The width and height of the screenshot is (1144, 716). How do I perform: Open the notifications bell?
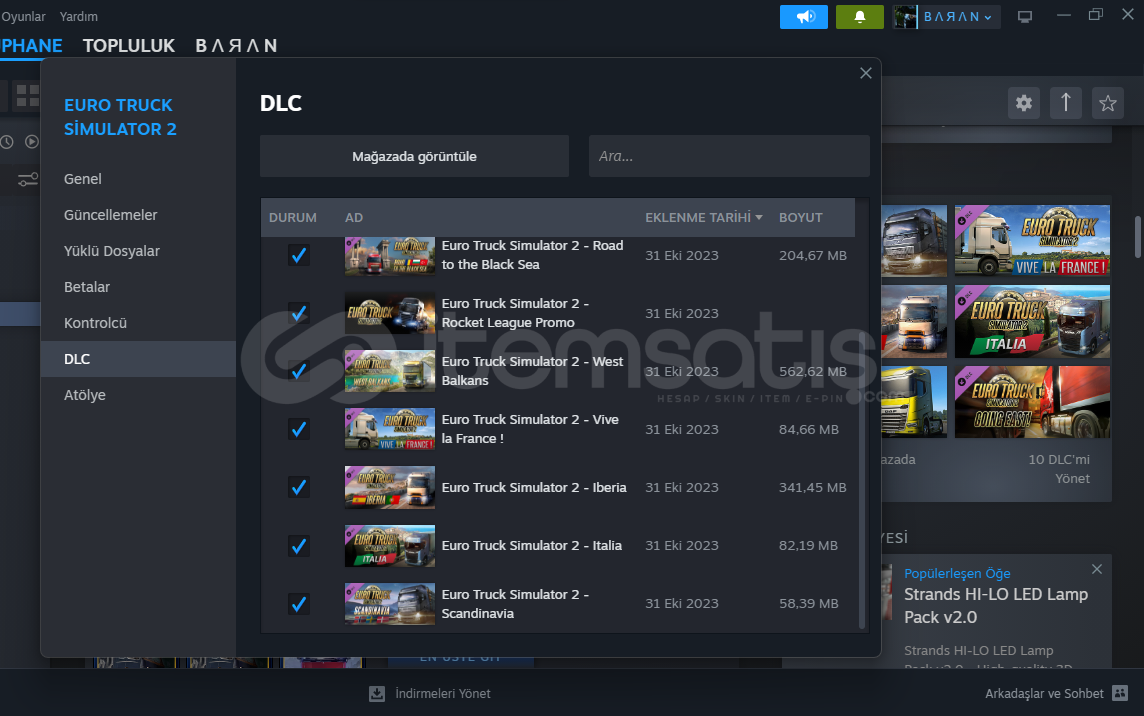(859, 17)
